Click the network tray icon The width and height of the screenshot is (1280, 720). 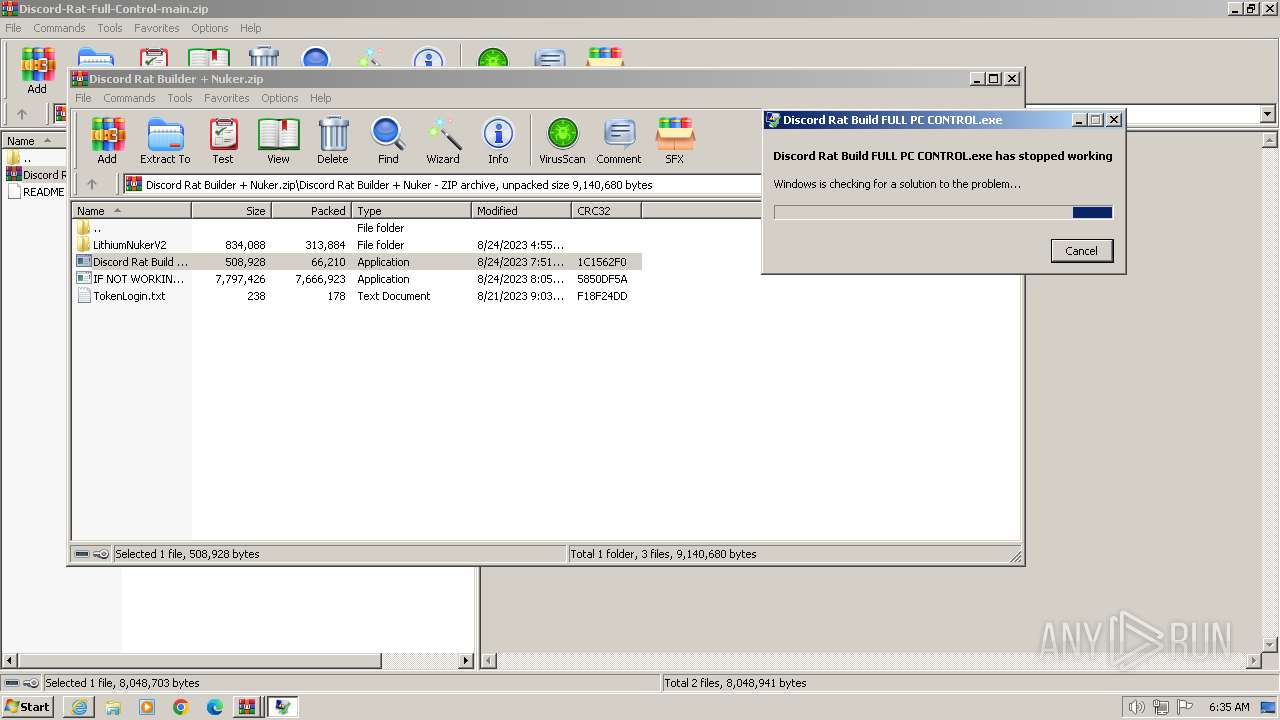coord(1161,707)
